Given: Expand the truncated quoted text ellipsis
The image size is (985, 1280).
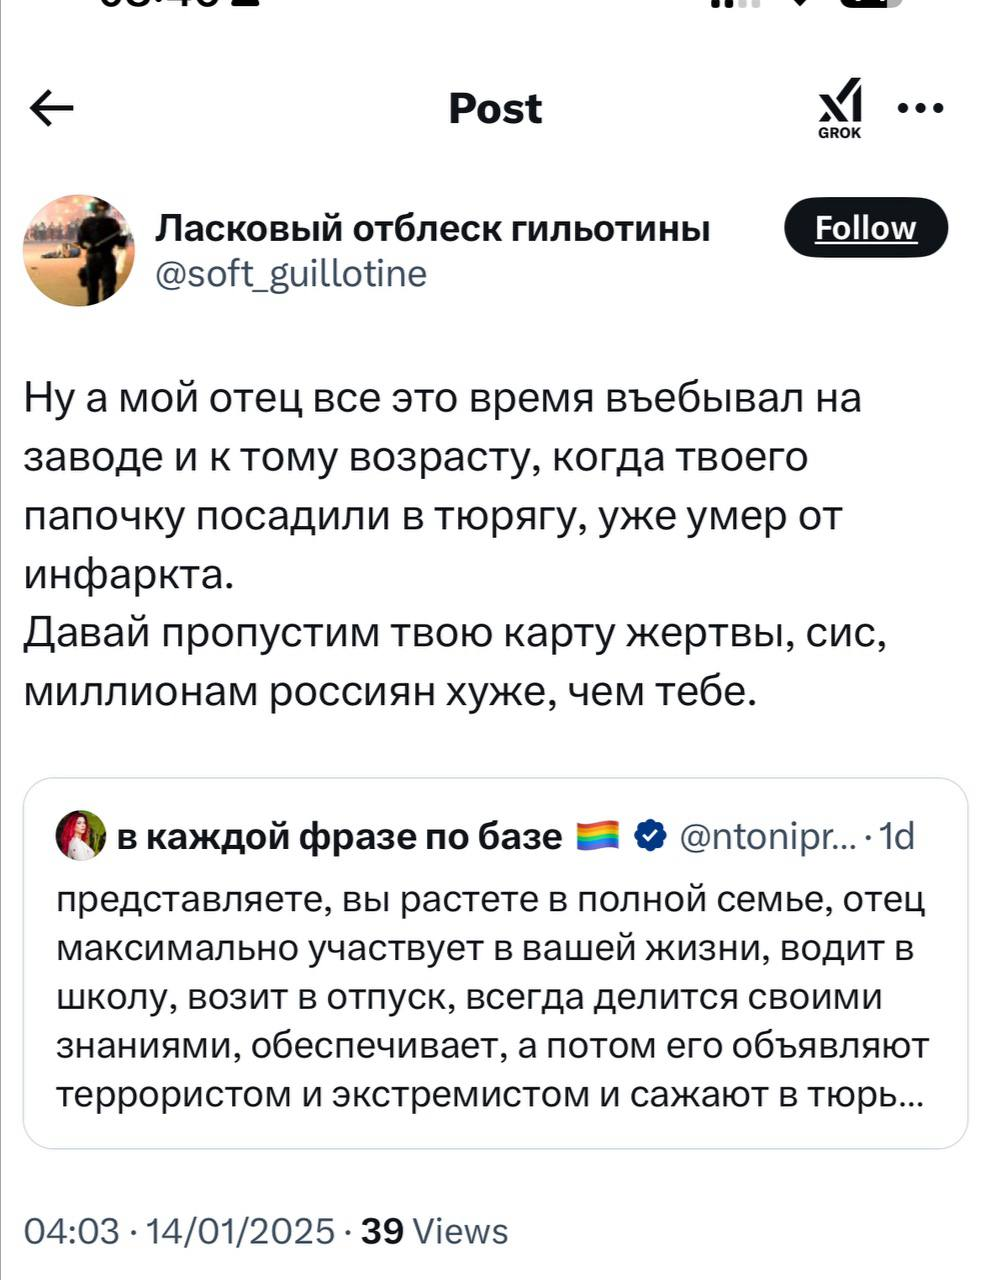Looking at the screenshot, I should (908, 1096).
